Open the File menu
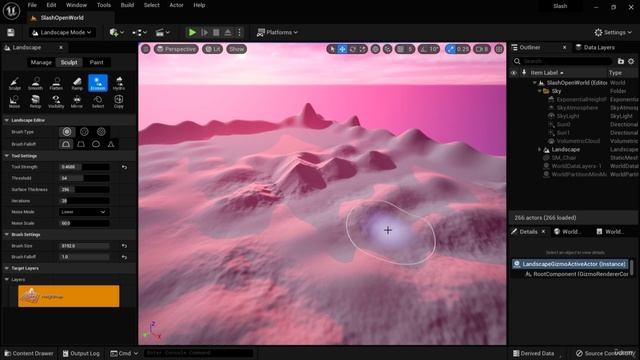This screenshot has height=360, width=640. tap(32, 5)
